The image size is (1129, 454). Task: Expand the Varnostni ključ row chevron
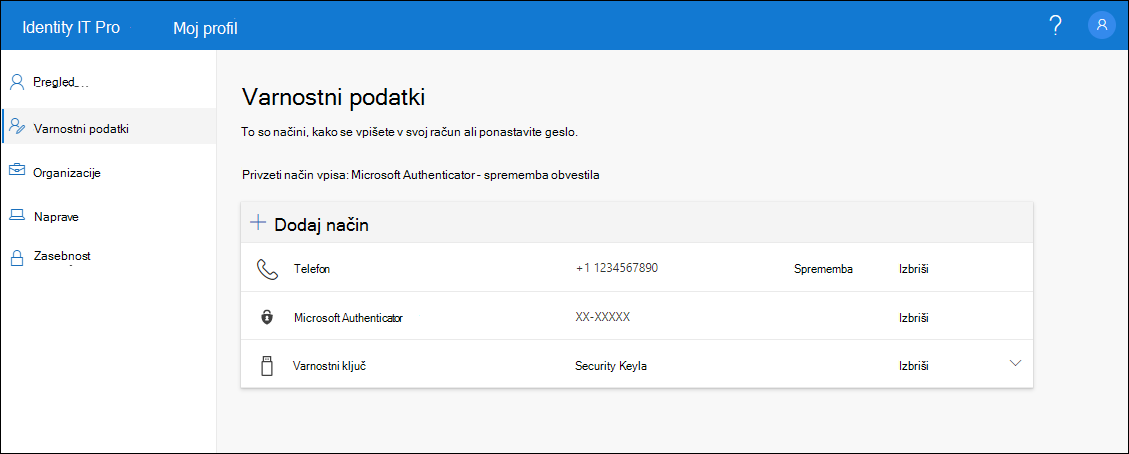[x=1015, y=363]
